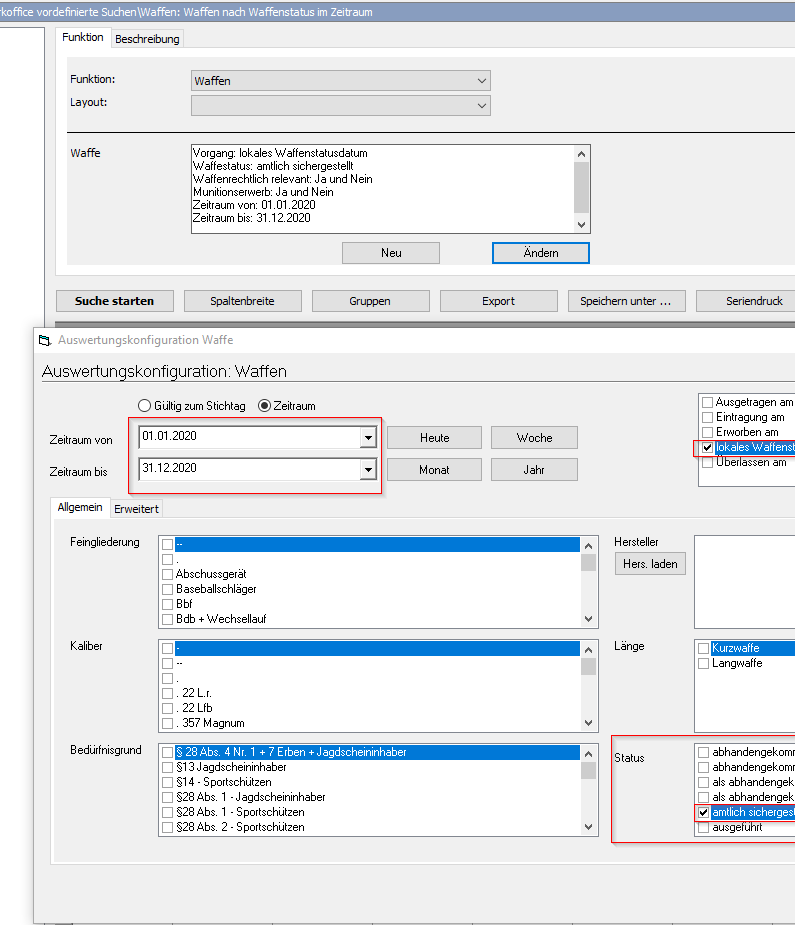The height and width of the screenshot is (926, 795).
Task: Click the Hers. laden button
Action: 650,564
